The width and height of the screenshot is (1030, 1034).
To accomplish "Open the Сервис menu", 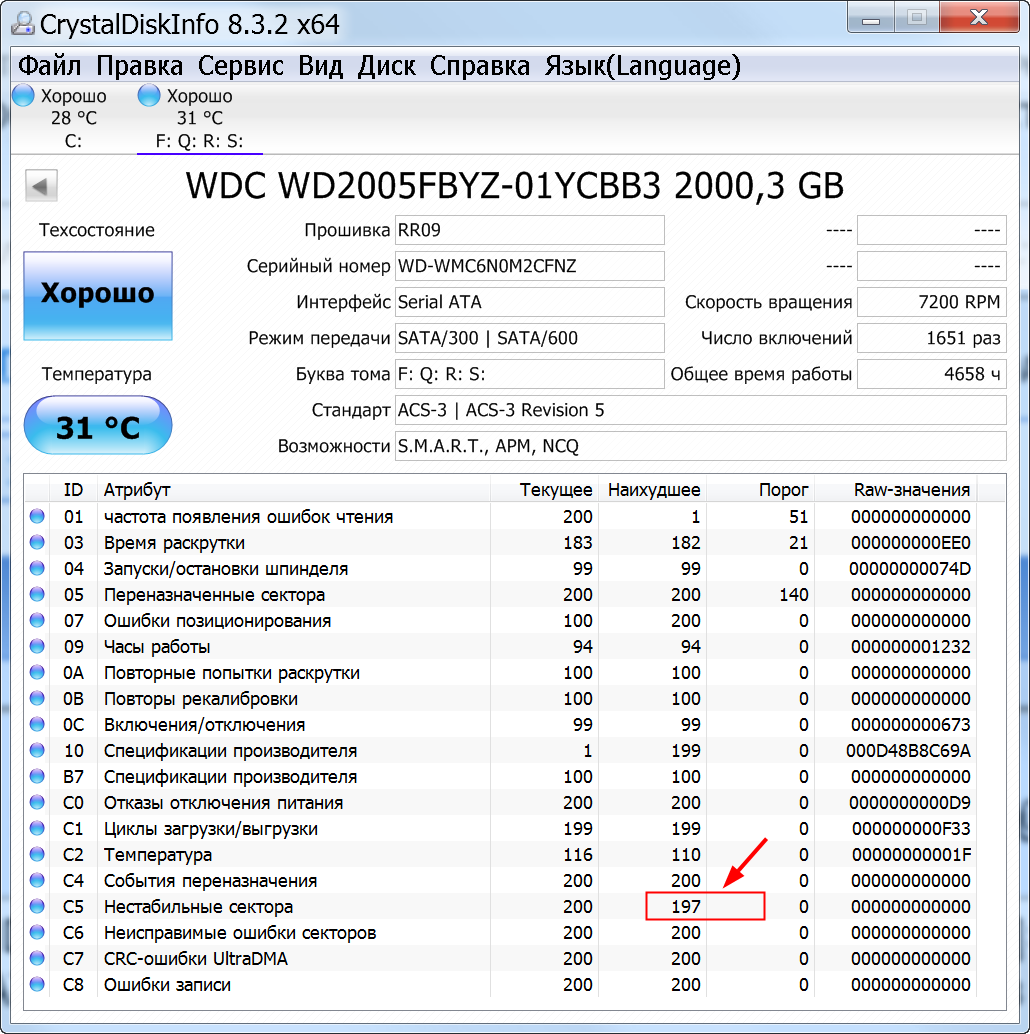I will [241, 66].
